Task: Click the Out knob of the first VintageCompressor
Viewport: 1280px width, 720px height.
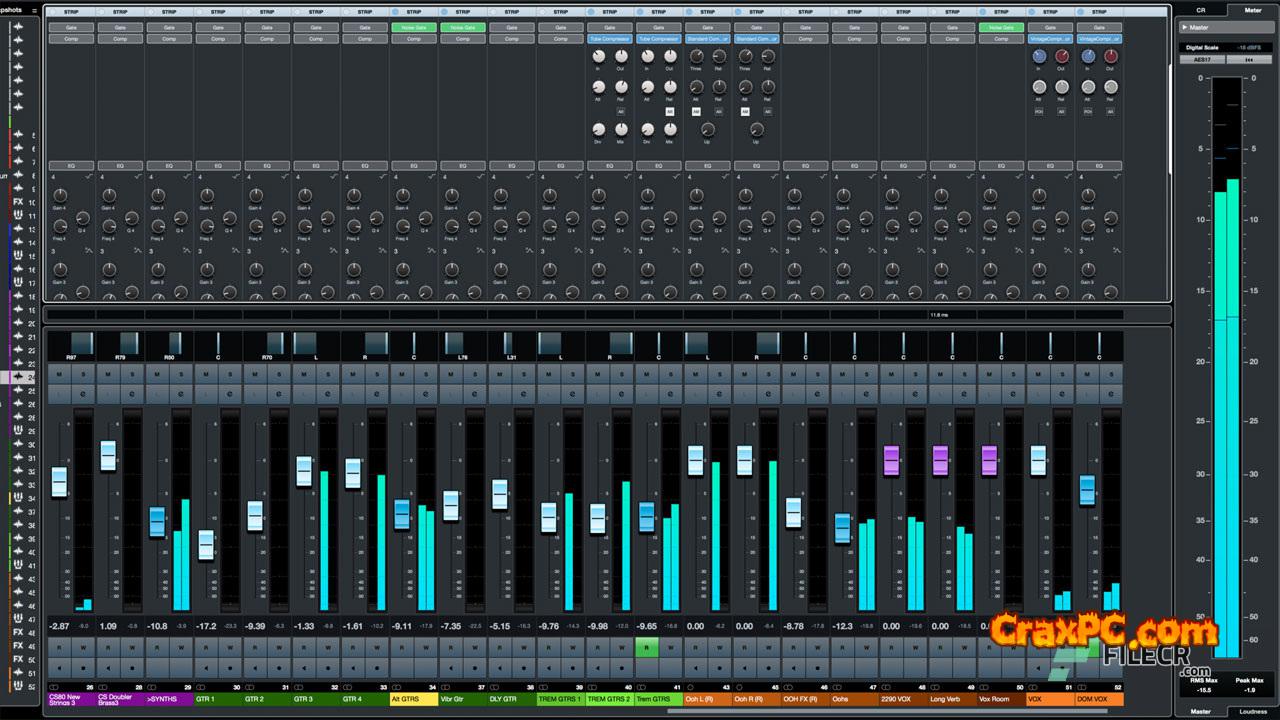Action: [x=1062, y=57]
